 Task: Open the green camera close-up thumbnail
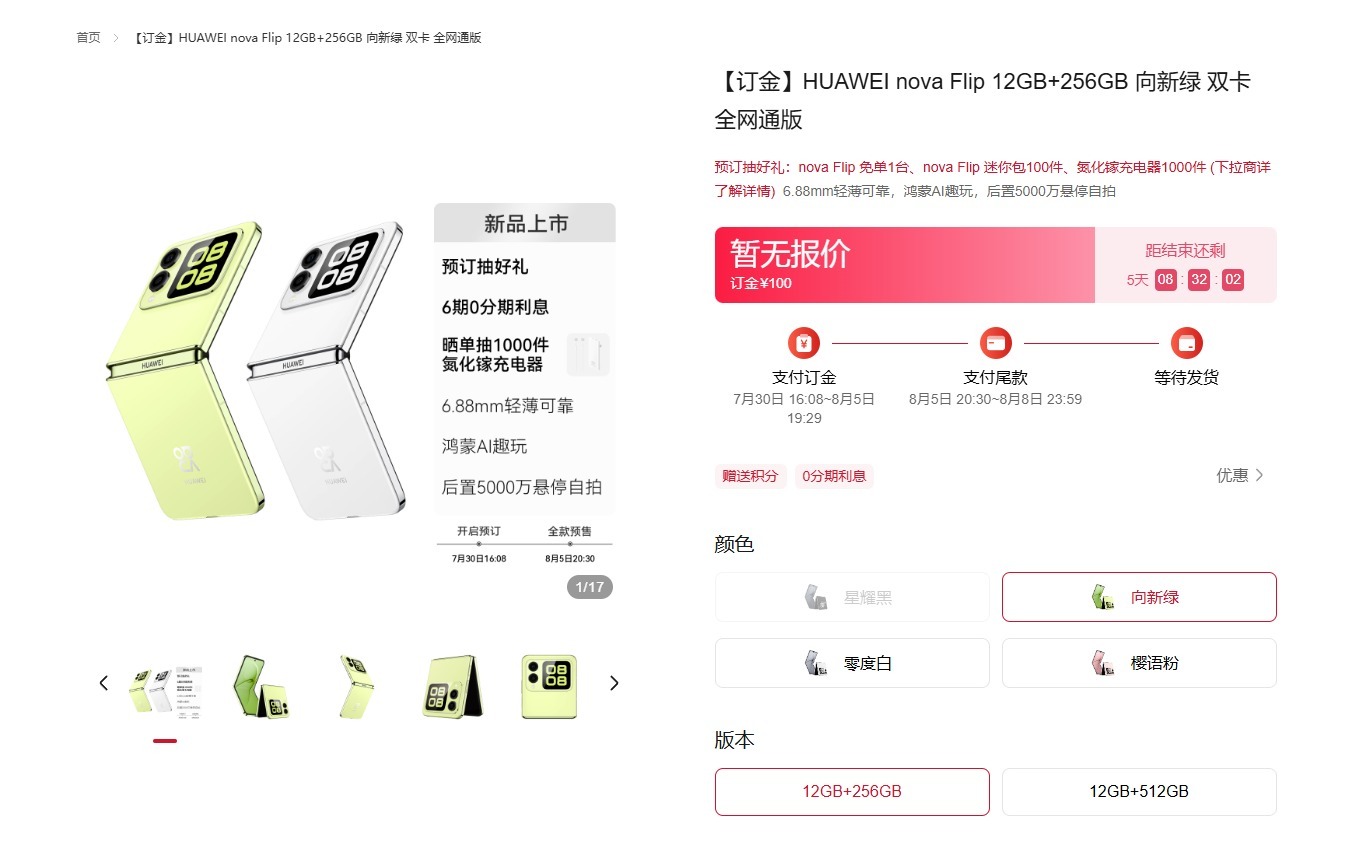coord(549,686)
